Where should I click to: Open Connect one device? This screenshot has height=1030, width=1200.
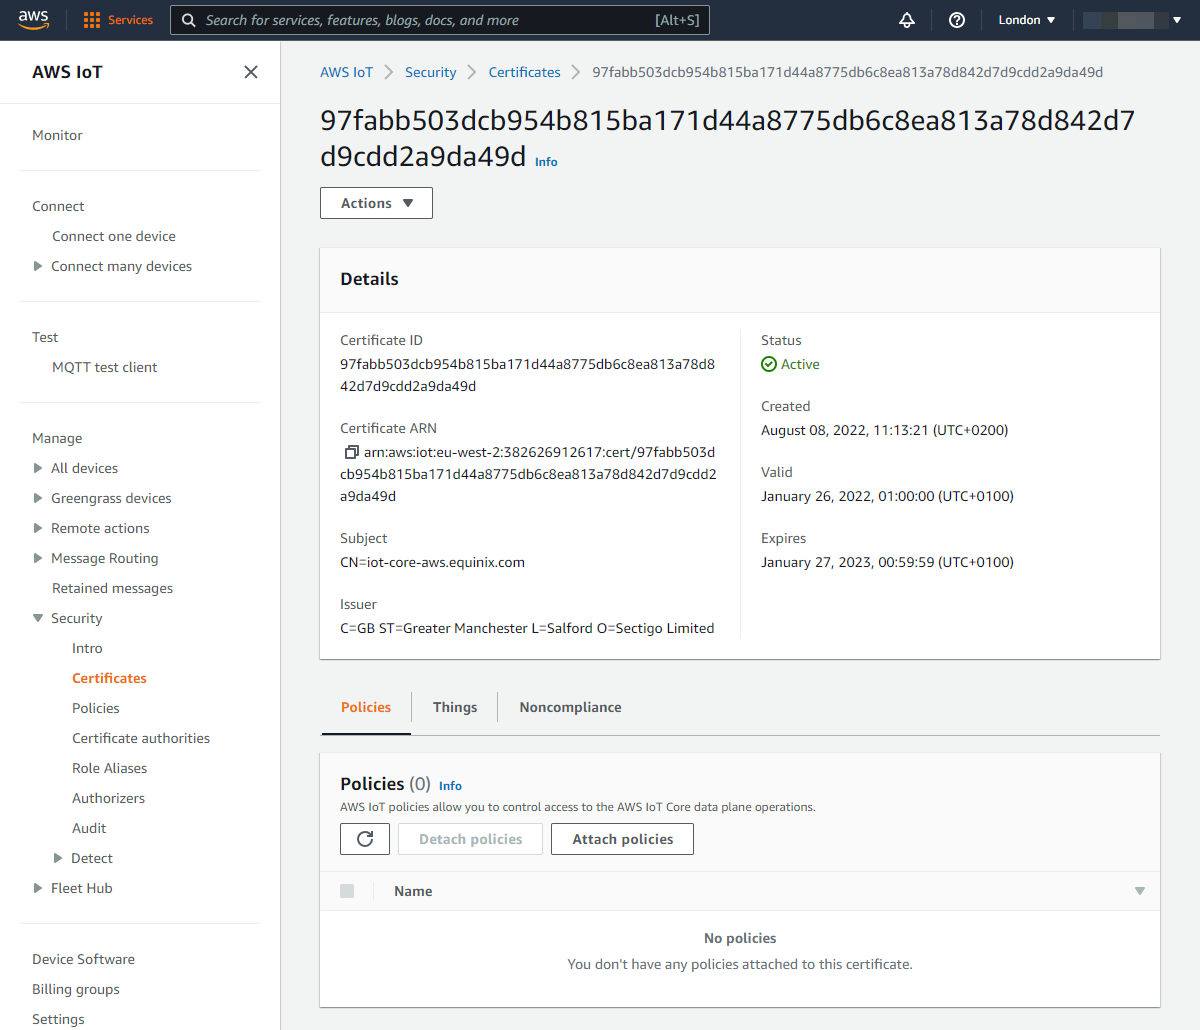tap(114, 236)
